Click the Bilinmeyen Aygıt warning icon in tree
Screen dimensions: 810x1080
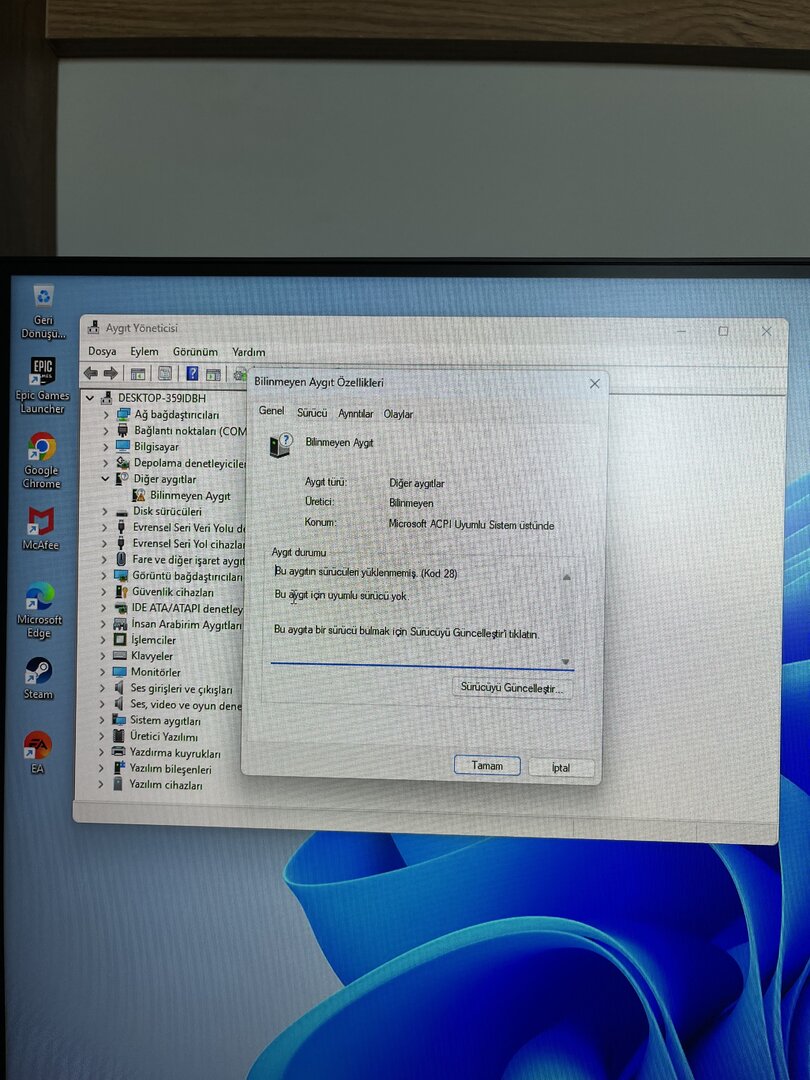[x=138, y=495]
